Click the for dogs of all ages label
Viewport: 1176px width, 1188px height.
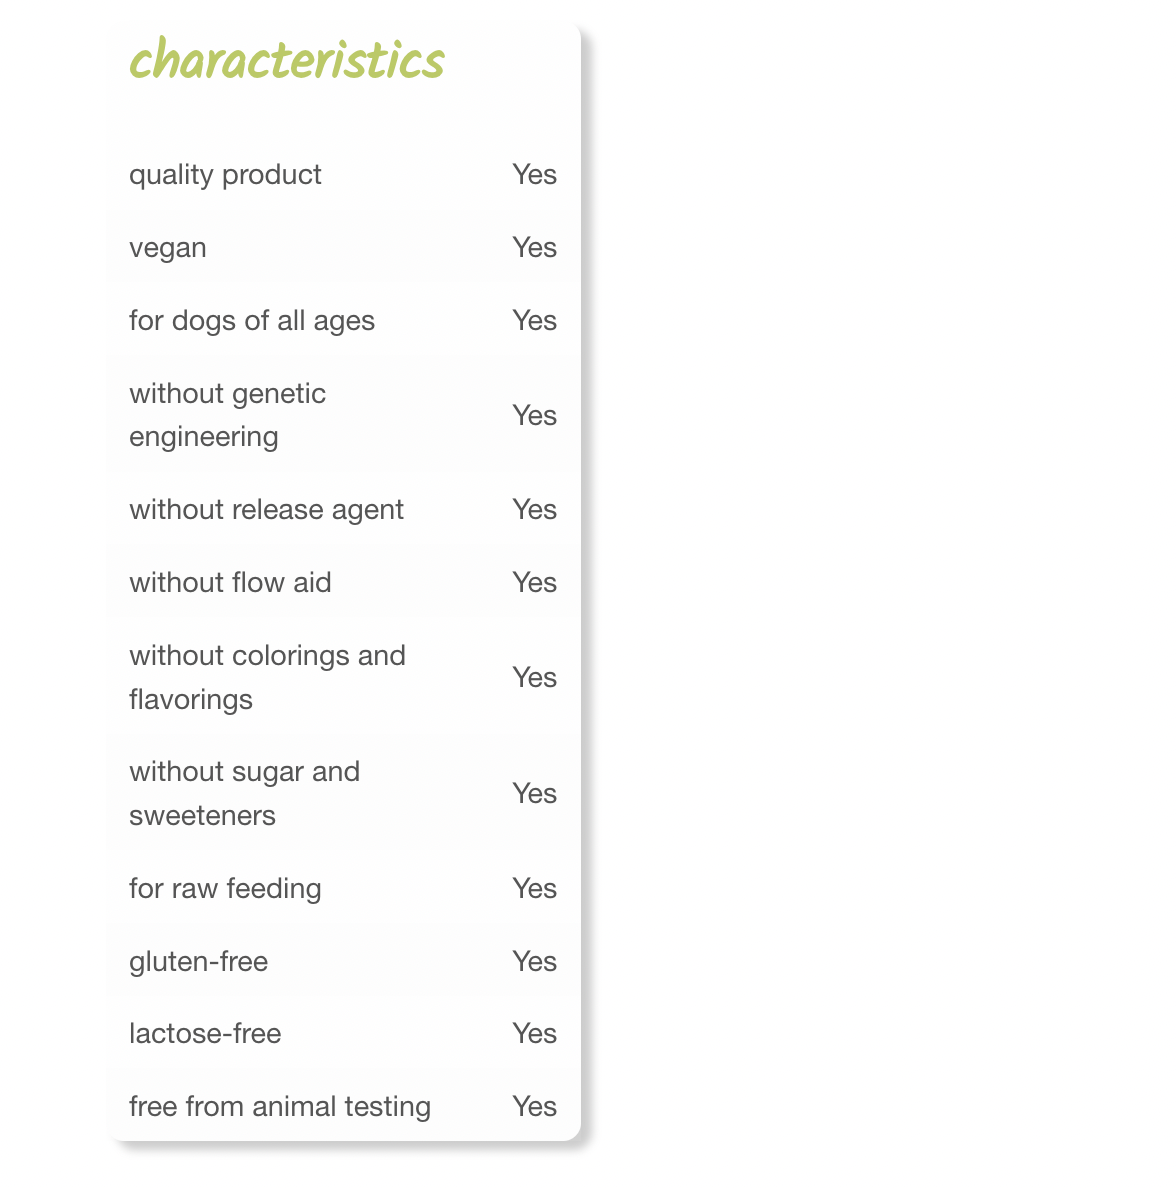point(252,321)
